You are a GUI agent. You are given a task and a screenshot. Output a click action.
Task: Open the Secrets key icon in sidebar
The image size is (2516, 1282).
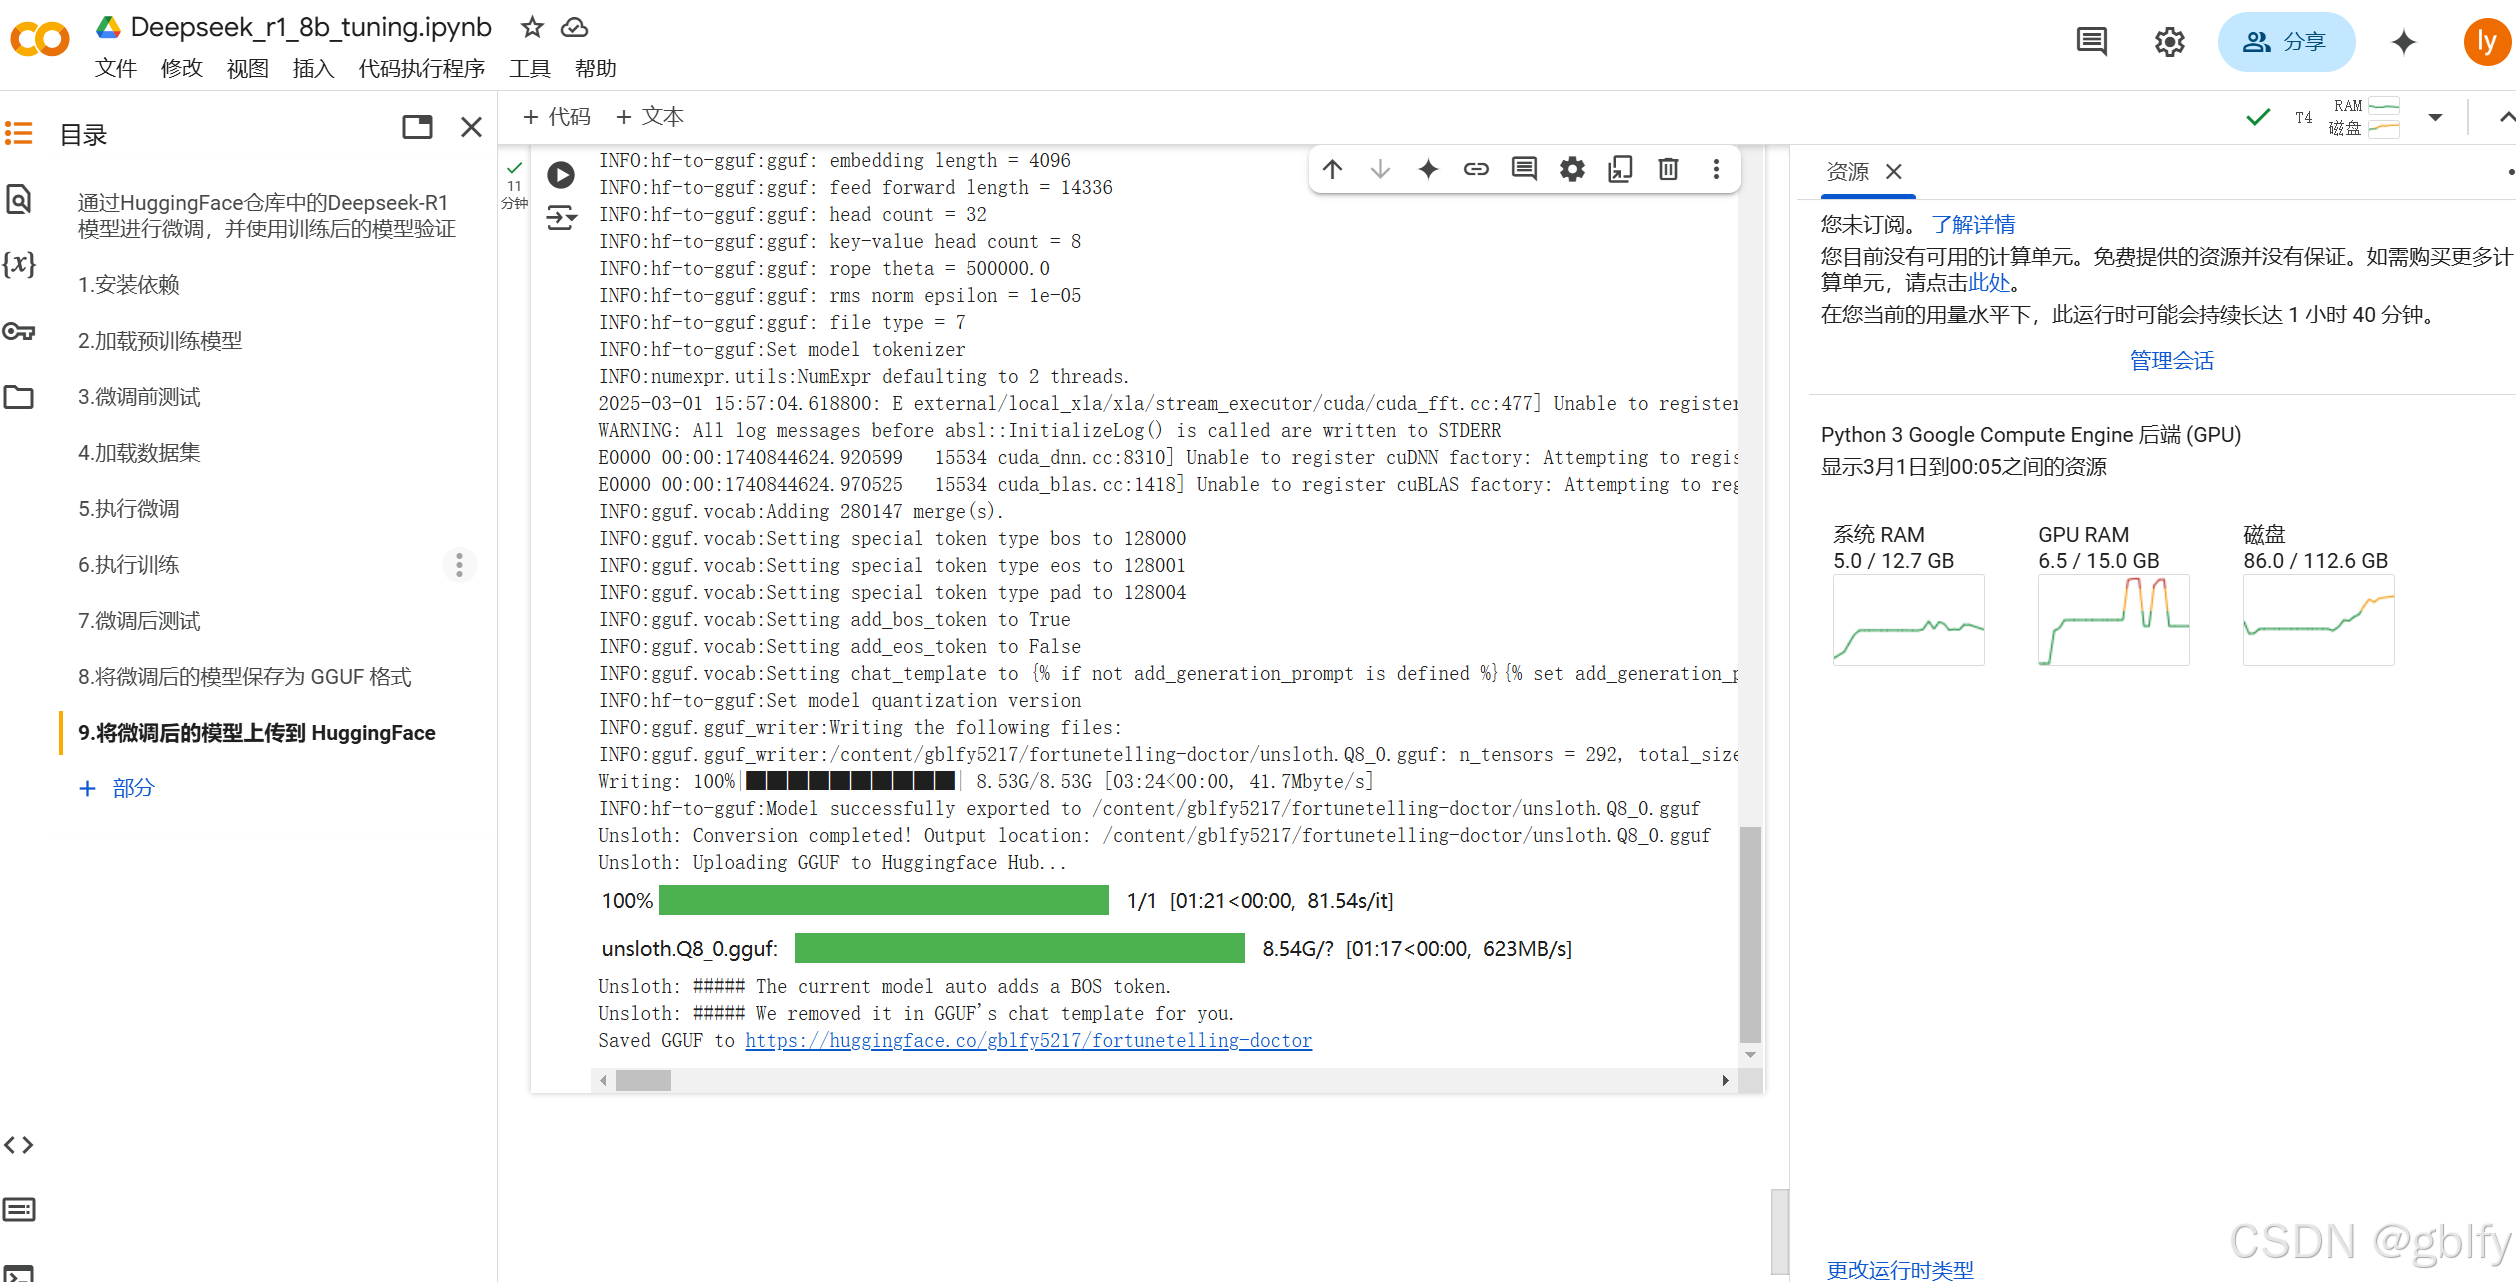(19, 331)
